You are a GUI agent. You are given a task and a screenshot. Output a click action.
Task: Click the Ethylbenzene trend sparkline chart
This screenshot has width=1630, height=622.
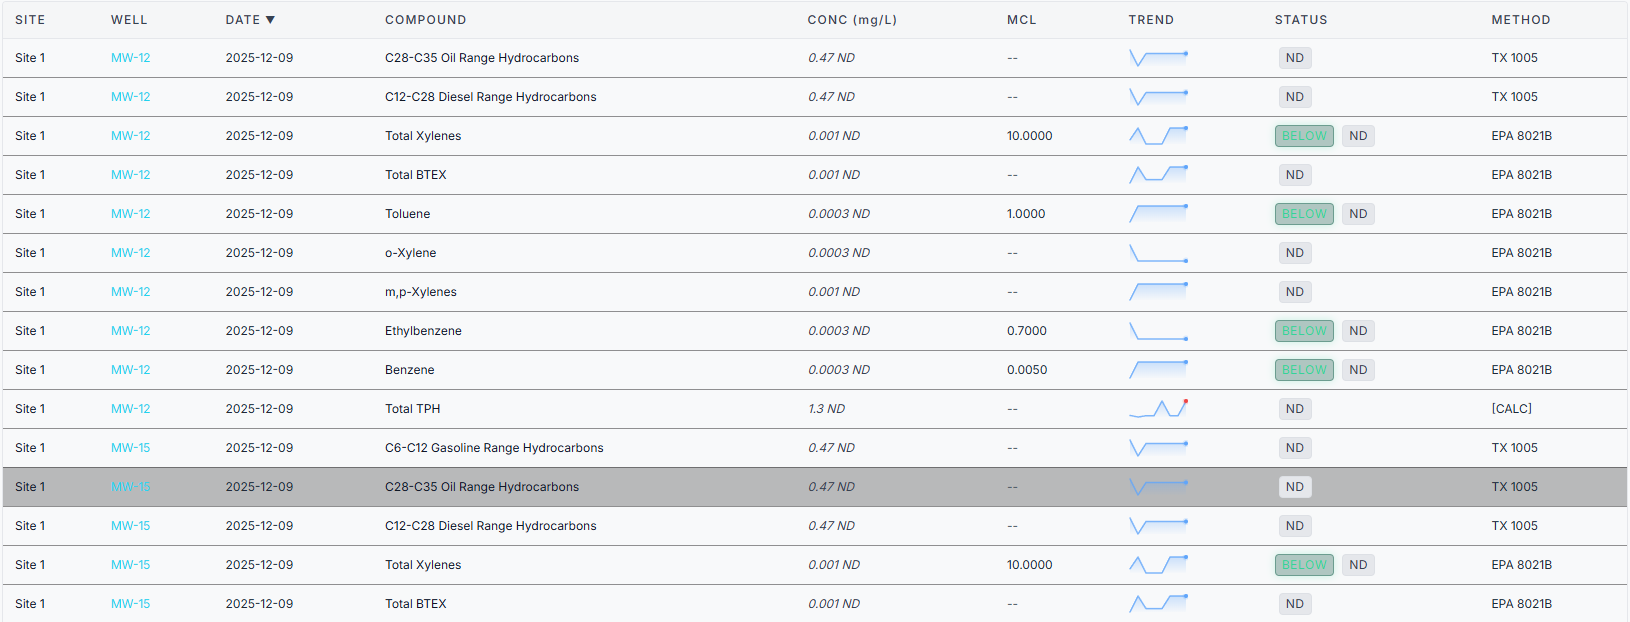pyautogui.click(x=1158, y=331)
